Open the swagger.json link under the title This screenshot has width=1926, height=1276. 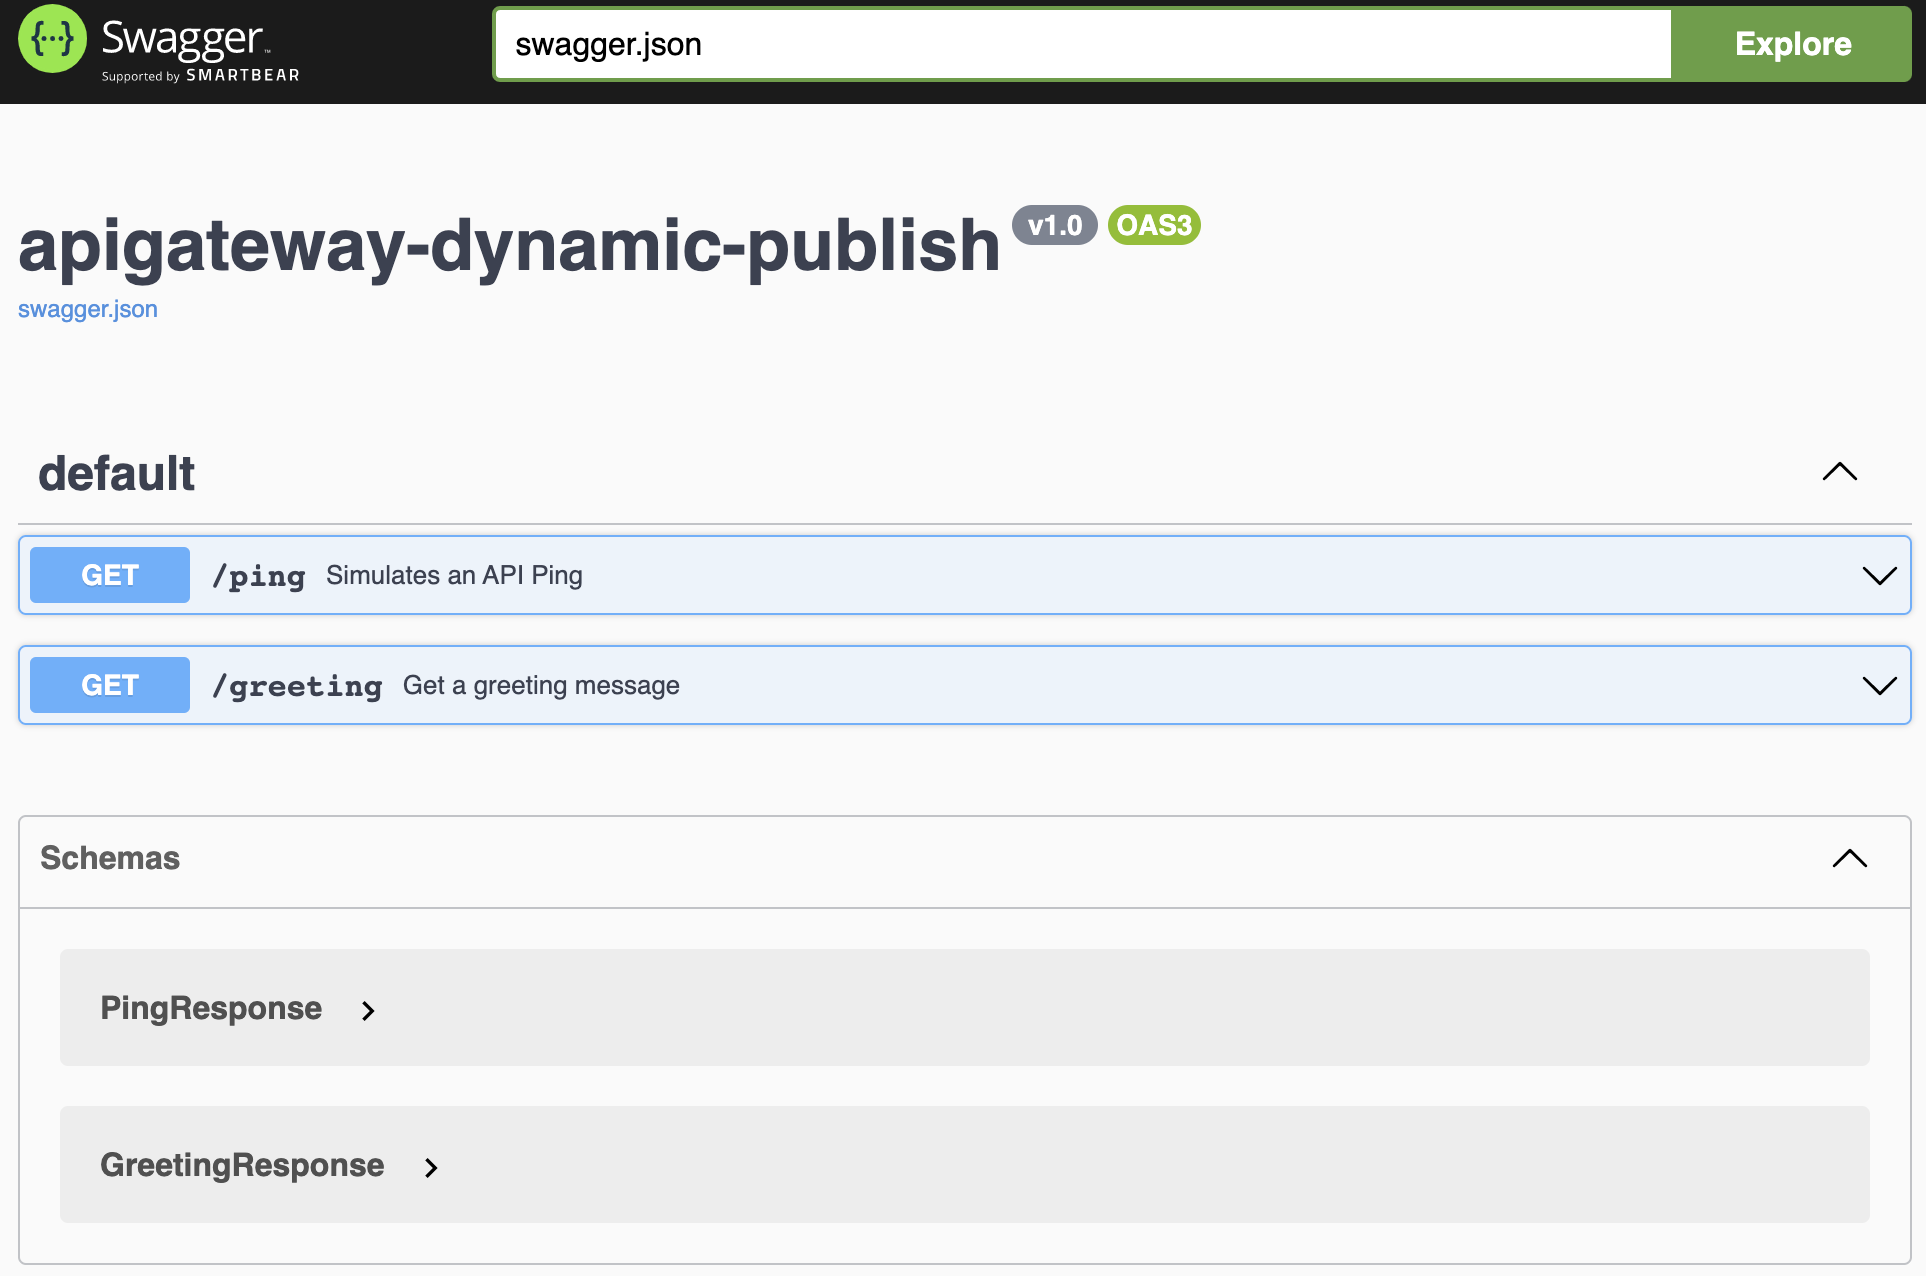click(88, 309)
